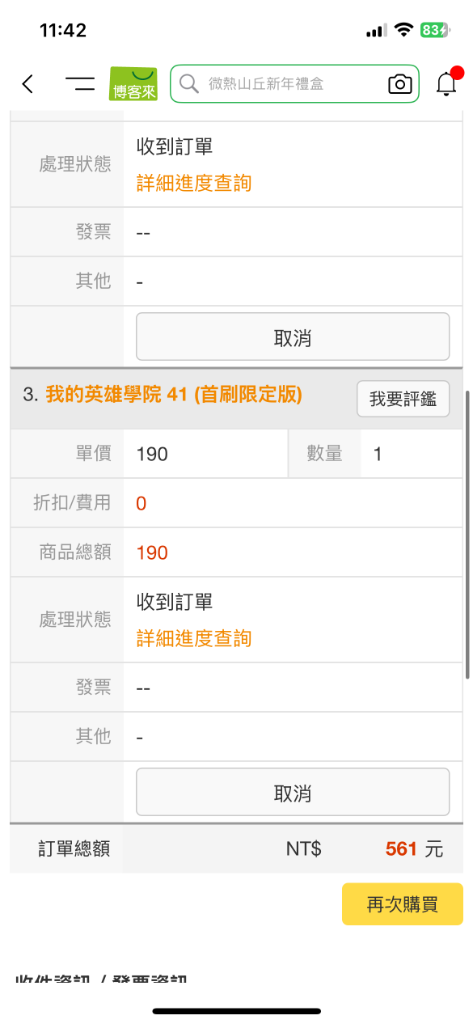Tap the Wi-Fi status icon
The image size is (473, 1024).
(404, 30)
